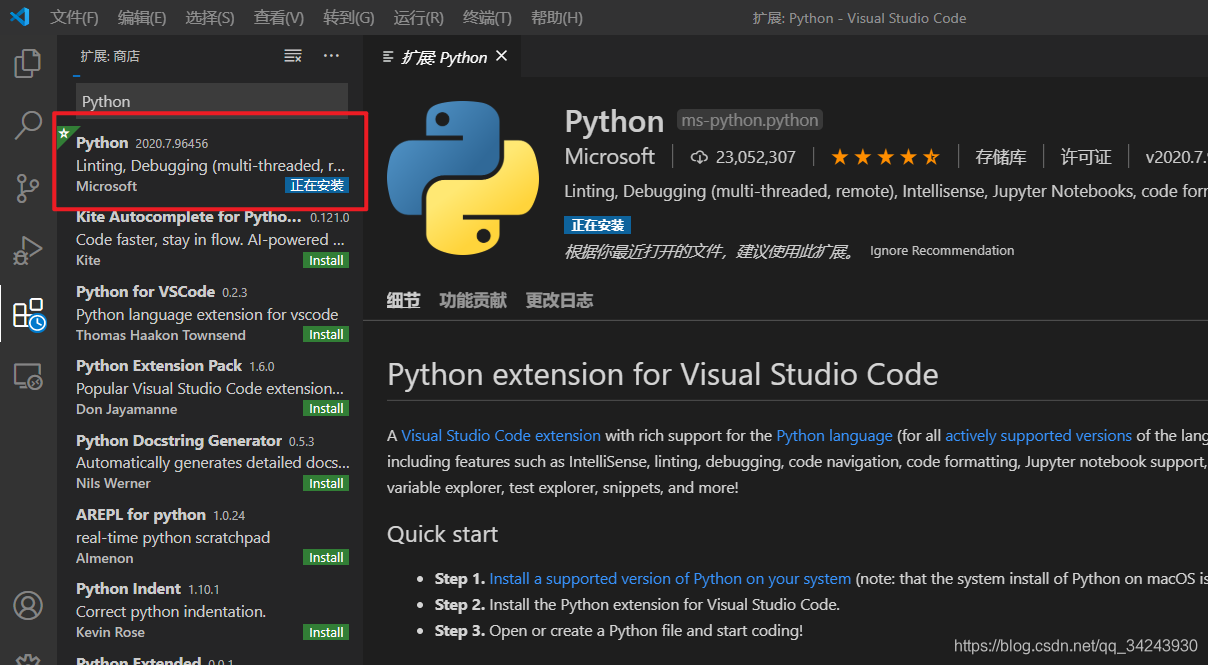The image size is (1208, 665).
Task: Open the Source Control view
Action: tap(28, 188)
